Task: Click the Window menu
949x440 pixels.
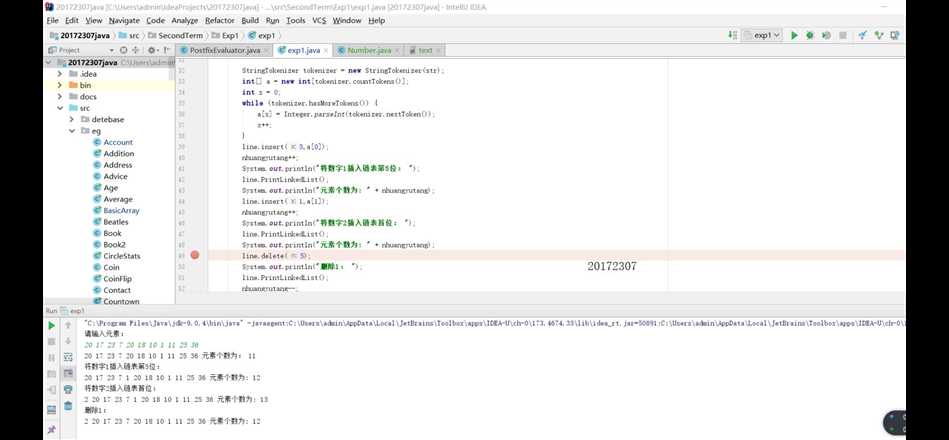Action: click(x=347, y=21)
